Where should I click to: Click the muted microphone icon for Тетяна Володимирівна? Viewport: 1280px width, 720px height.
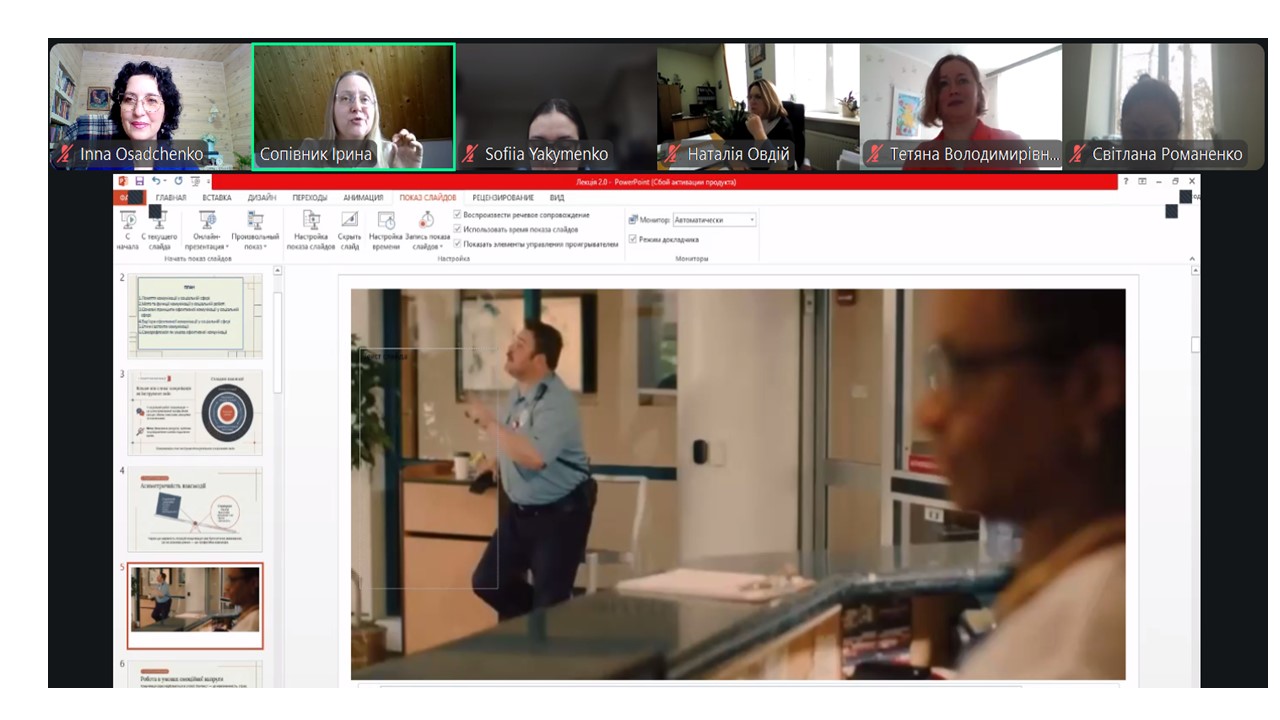pyautogui.click(x=876, y=154)
